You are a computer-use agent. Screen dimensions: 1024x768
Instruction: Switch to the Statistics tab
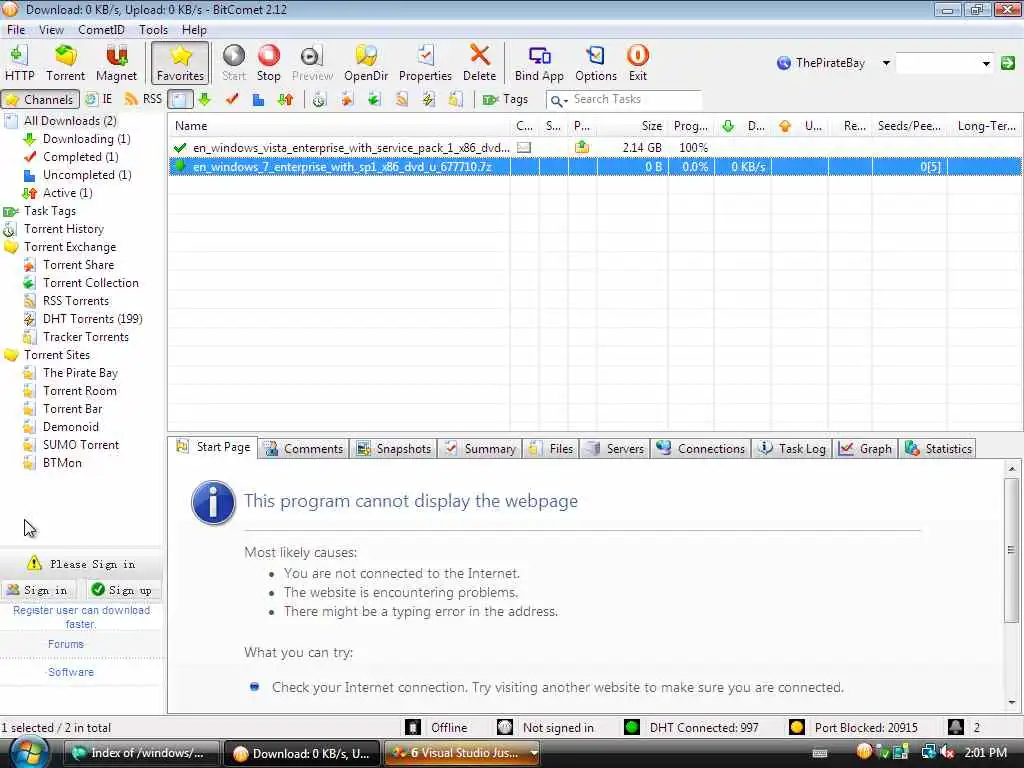[x=938, y=449]
